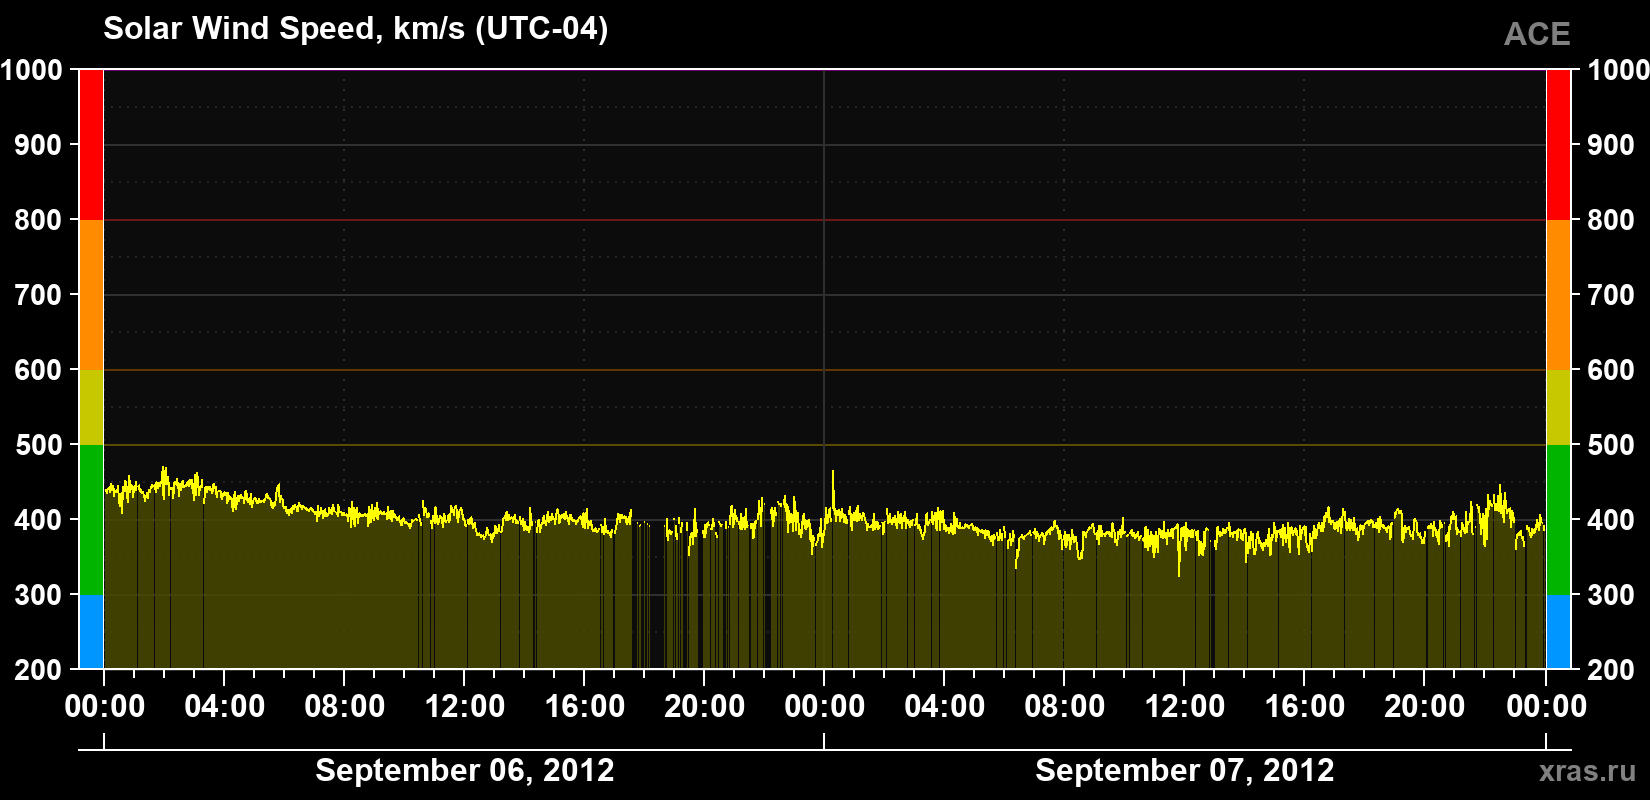The image size is (1650, 800).
Task: Select the 700 label on the left axis
Action: (x=39, y=295)
